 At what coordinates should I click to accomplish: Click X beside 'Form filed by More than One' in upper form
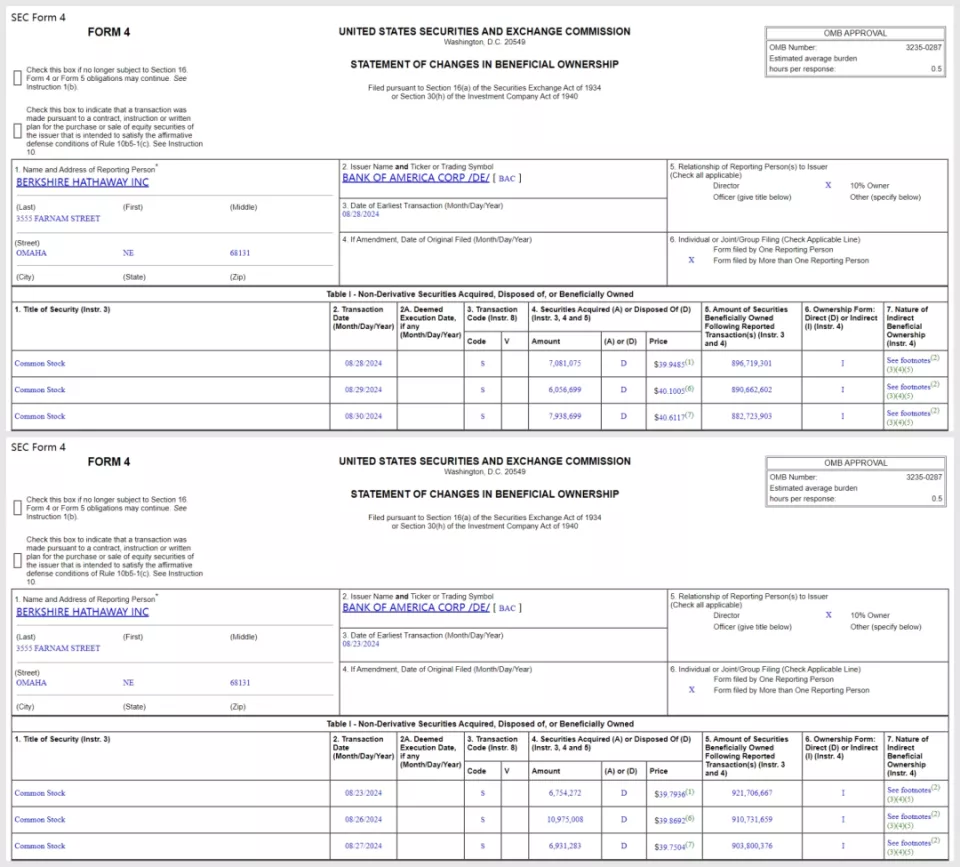pos(691,260)
